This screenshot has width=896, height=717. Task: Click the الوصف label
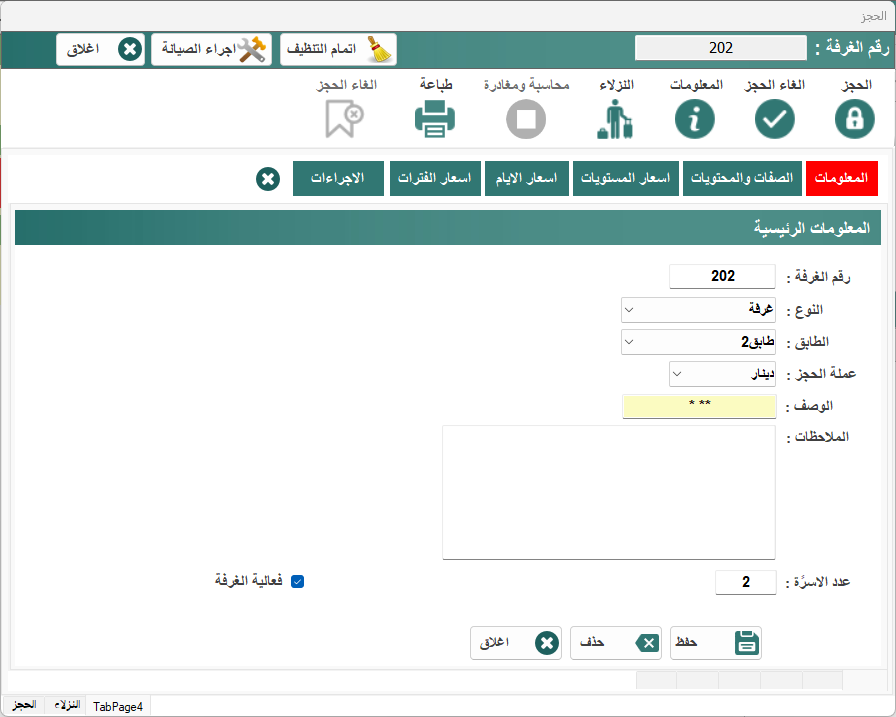(x=810, y=406)
